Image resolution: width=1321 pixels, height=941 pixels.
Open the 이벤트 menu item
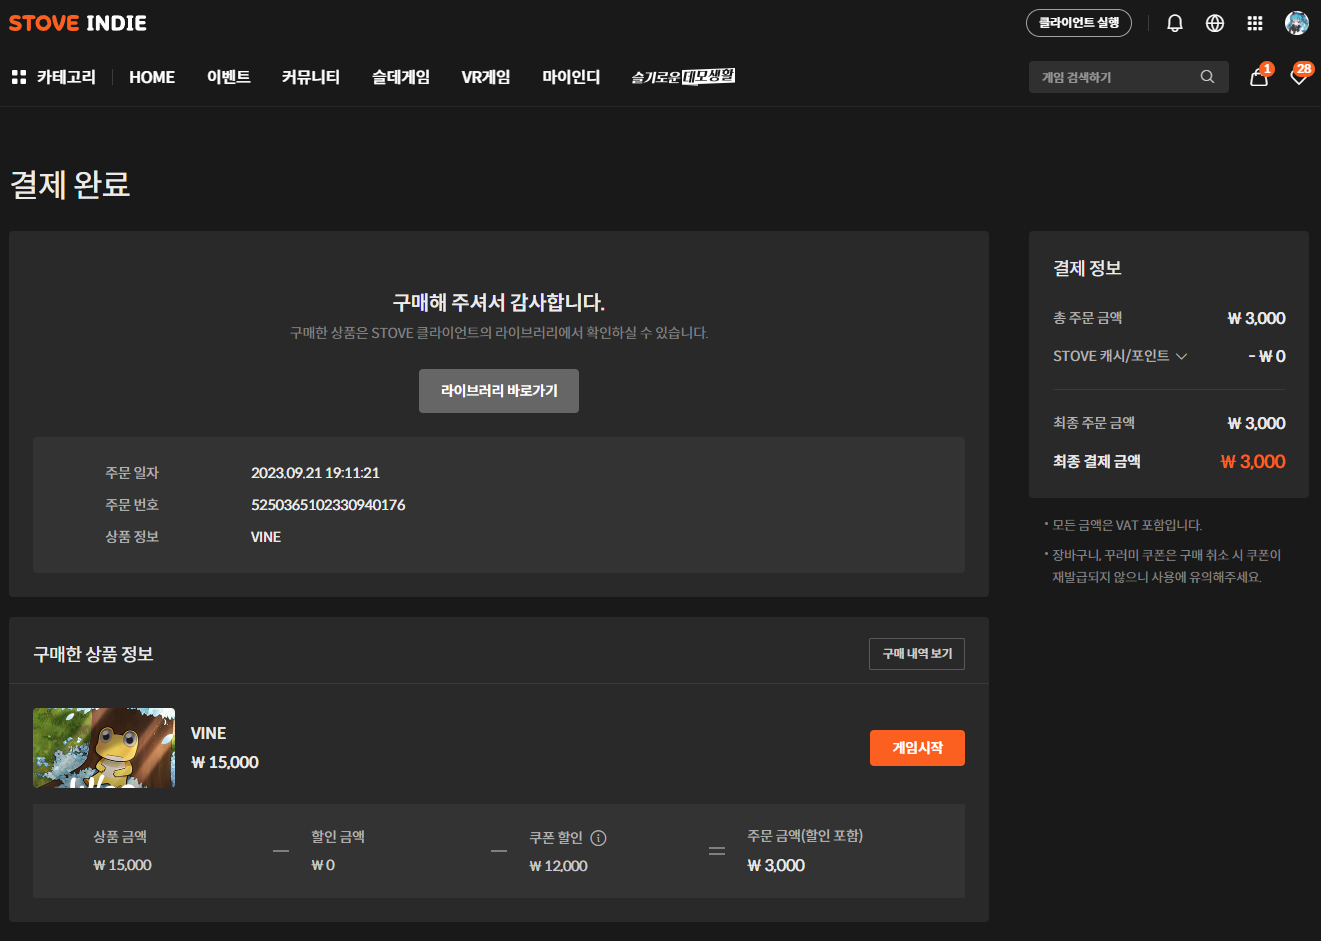click(228, 77)
